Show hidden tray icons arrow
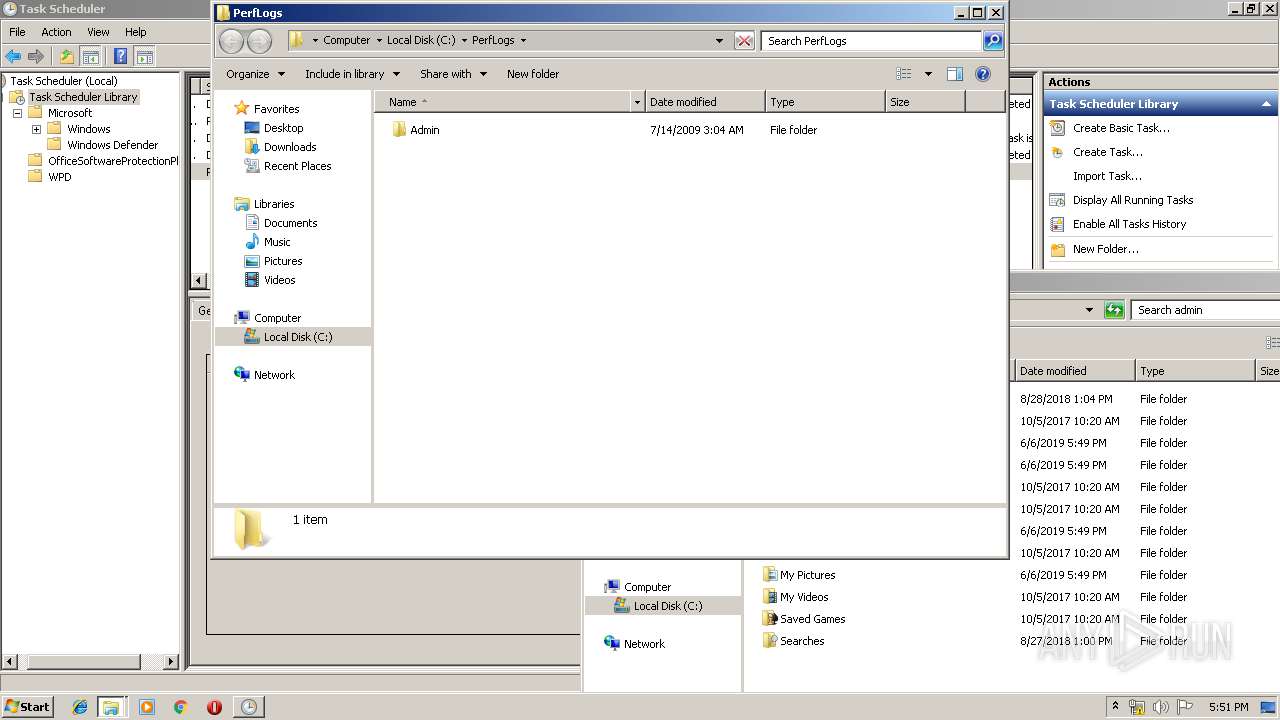Viewport: 1280px width, 720px height. [x=1115, y=707]
